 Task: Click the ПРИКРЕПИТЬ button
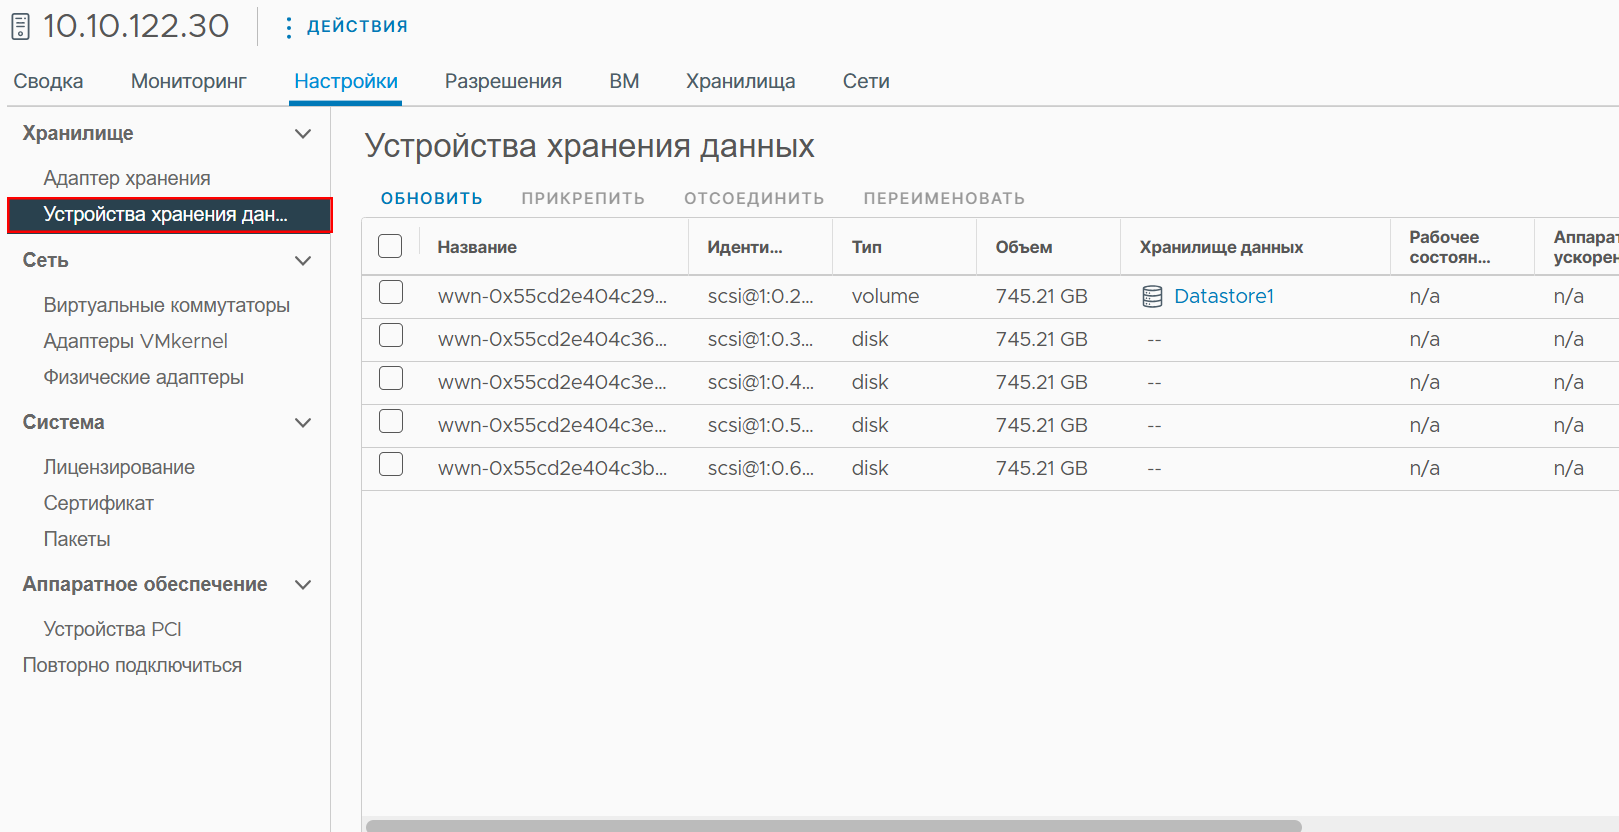coord(583,198)
